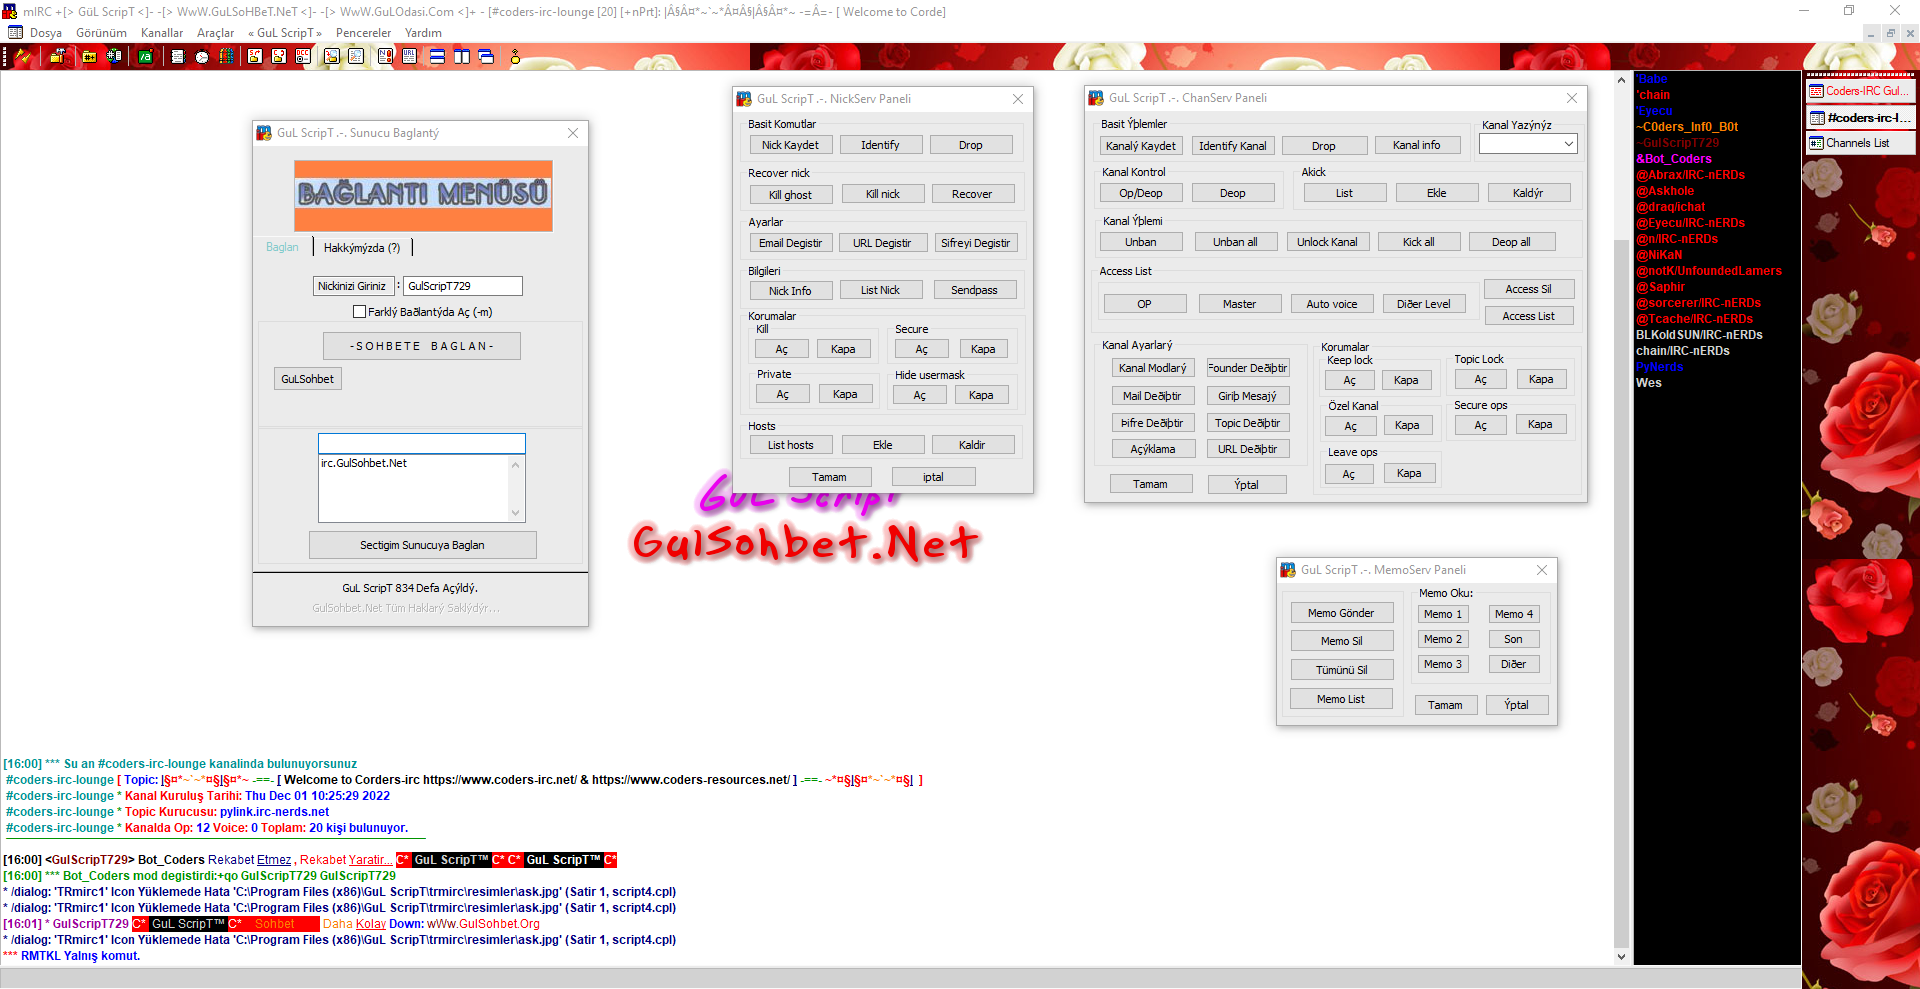Switch to Channels List window in switchbar
Screen dimensions: 1920x989
(x=1859, y=143)
